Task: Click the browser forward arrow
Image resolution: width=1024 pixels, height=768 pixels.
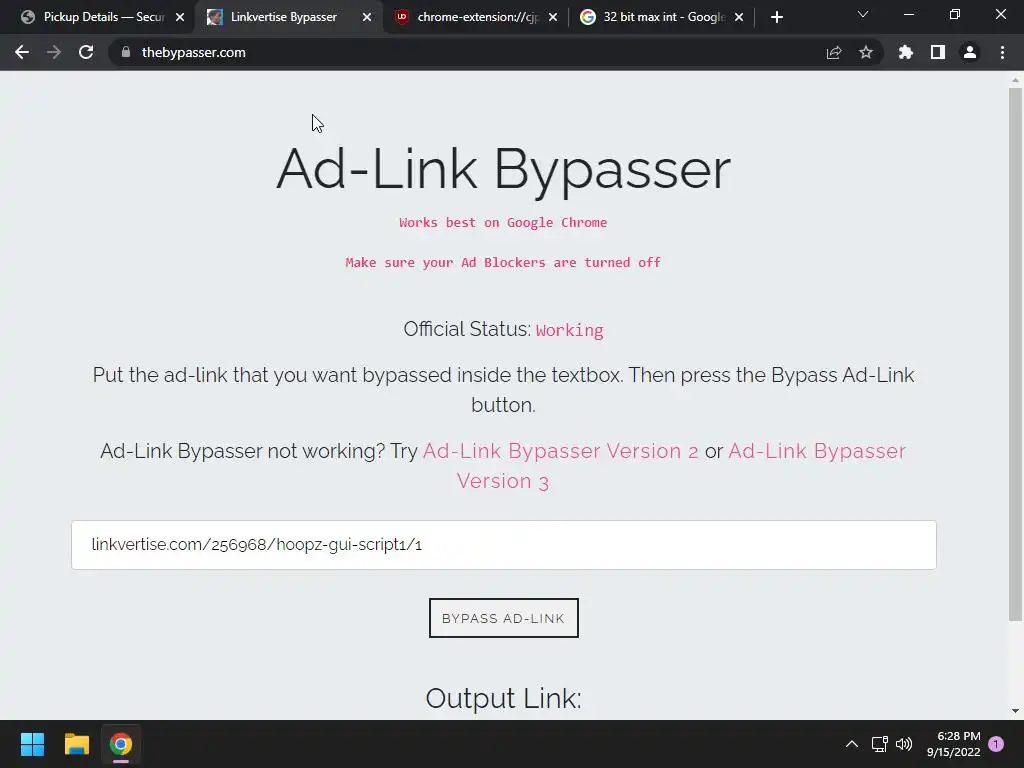Action: (54, 52)
